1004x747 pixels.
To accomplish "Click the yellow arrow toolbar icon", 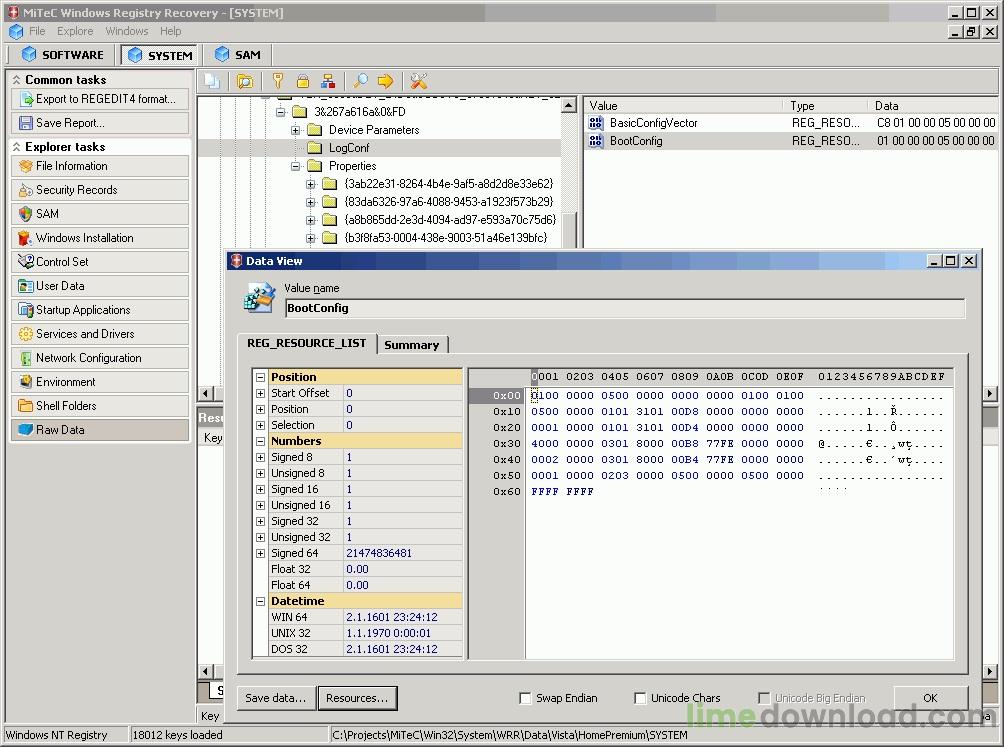I will click(385, 81).
